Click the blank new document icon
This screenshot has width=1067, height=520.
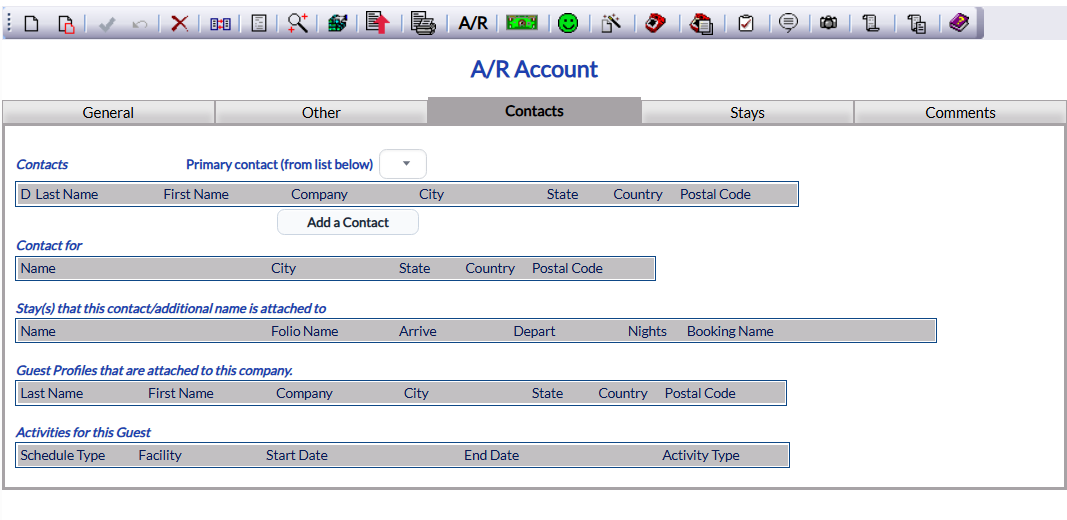click(x=31, y=23)
